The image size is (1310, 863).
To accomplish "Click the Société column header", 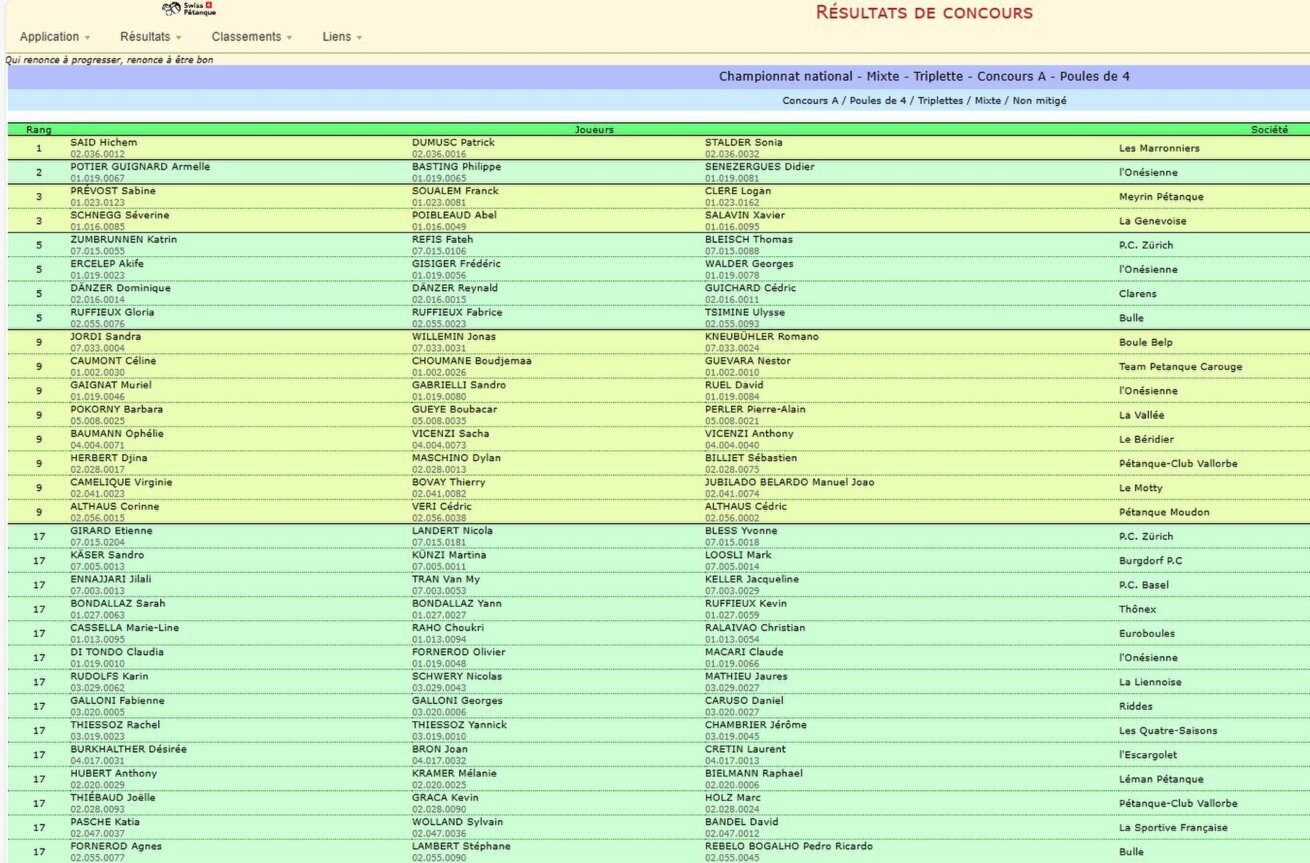I will coord(1270,130).
